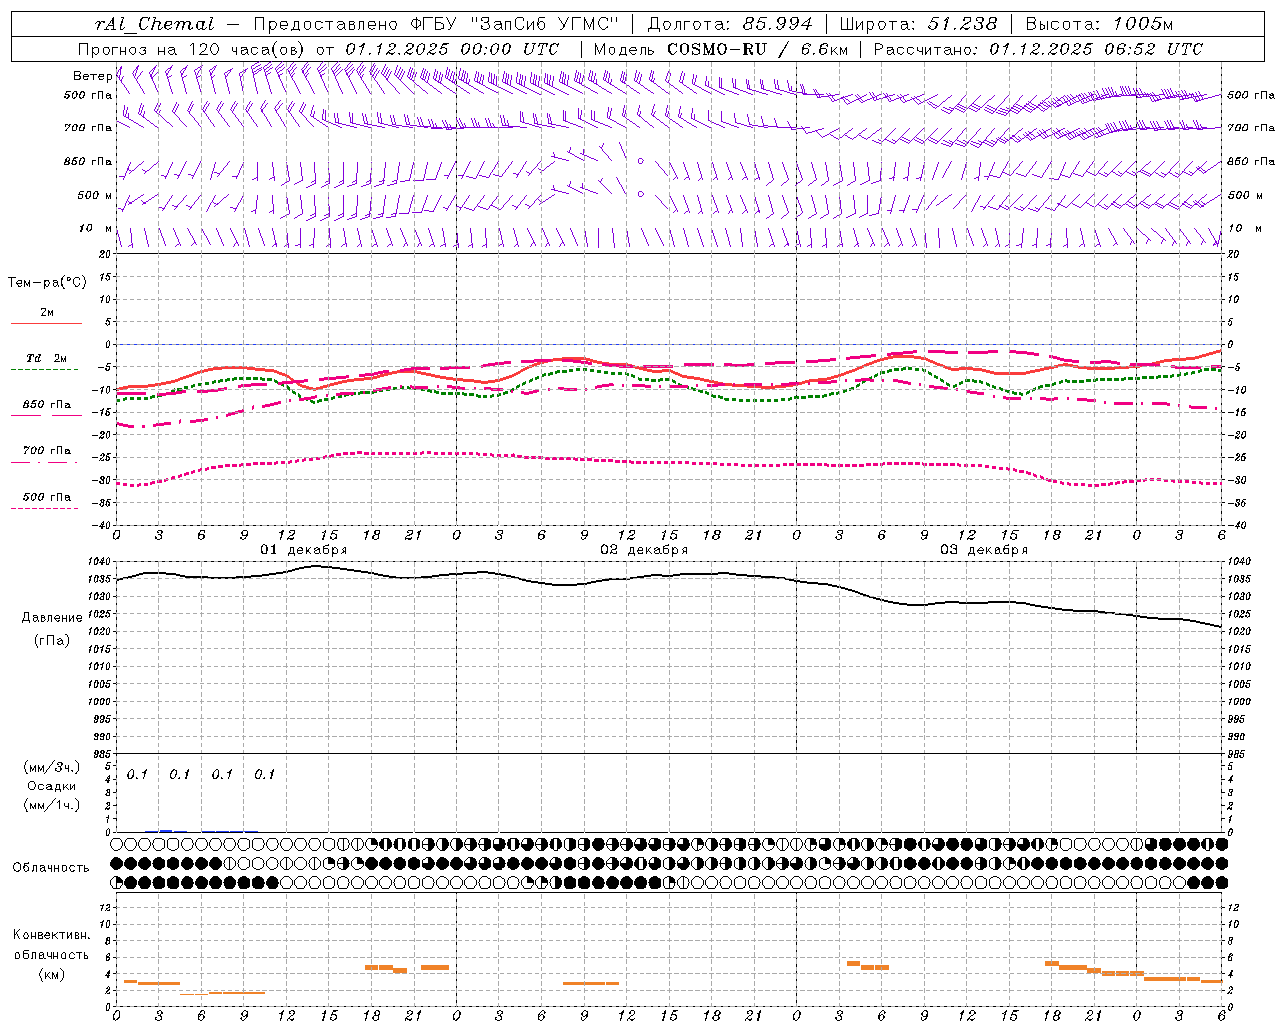Image resolution: width=1280 pixels, height=1024 pixels.
Task: Click the (км) convective cloud unit label
Action: [52, 975]
